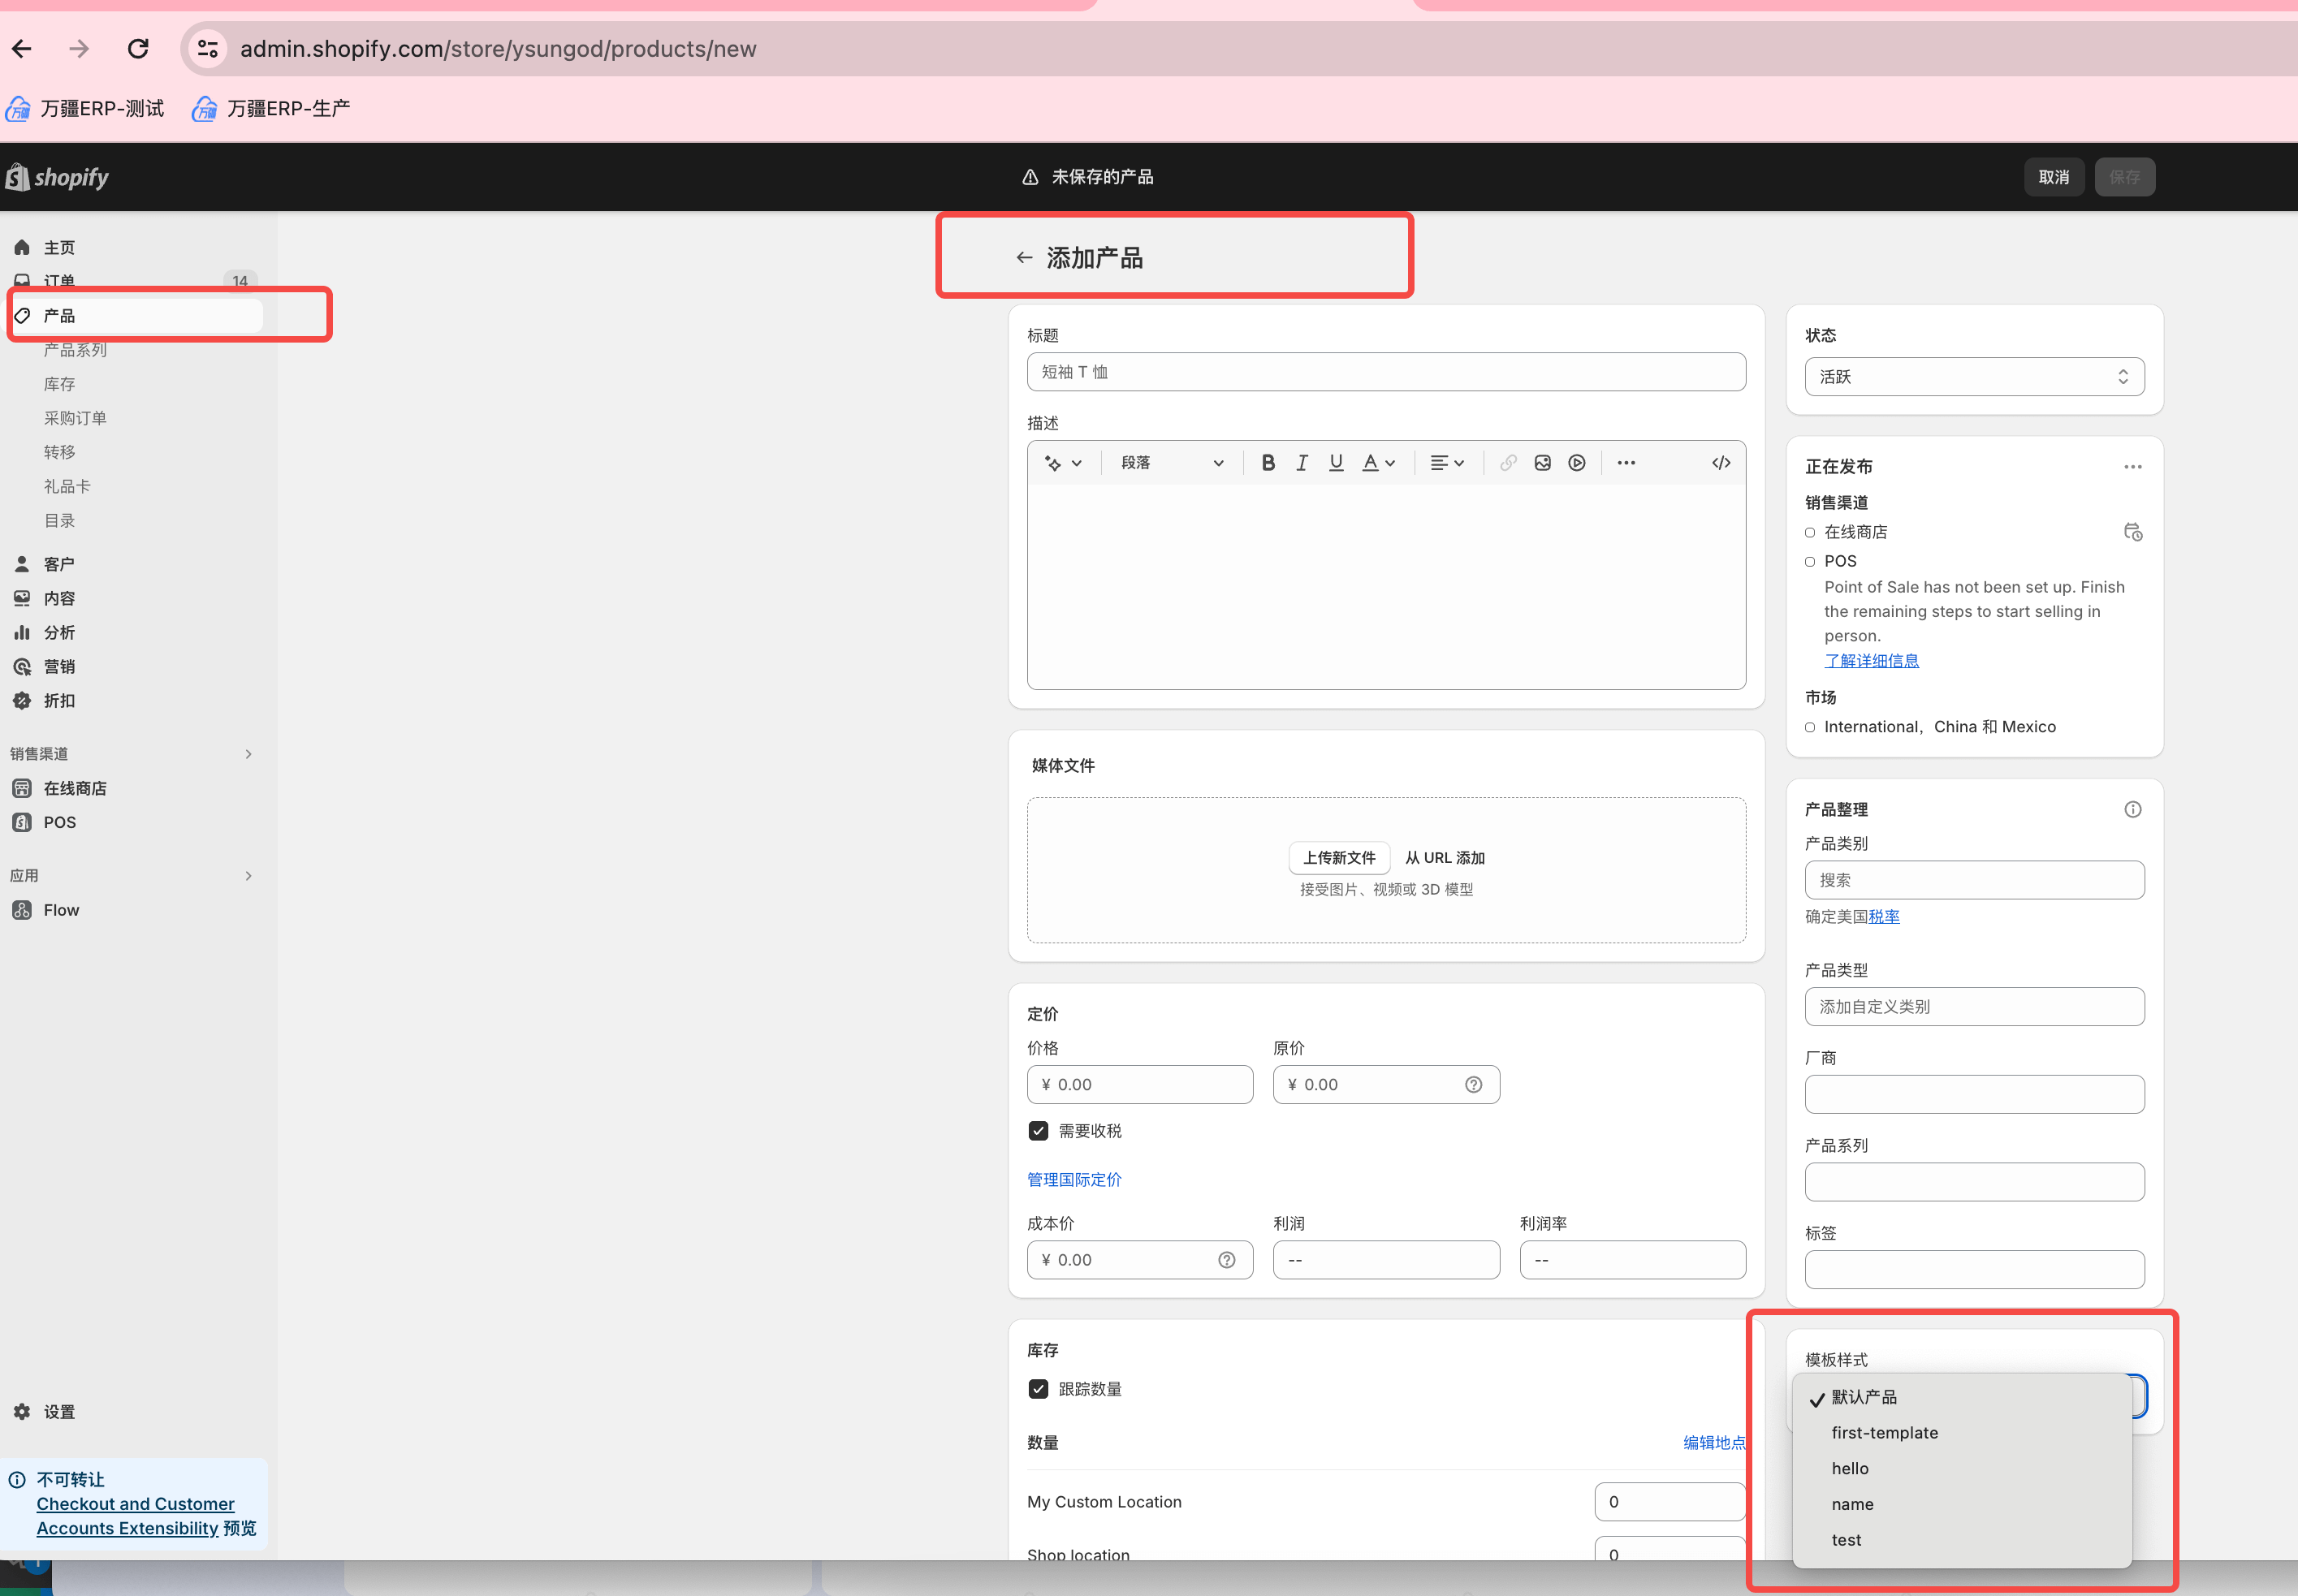
Task: Click the insert video icon
Action: 1576,463
